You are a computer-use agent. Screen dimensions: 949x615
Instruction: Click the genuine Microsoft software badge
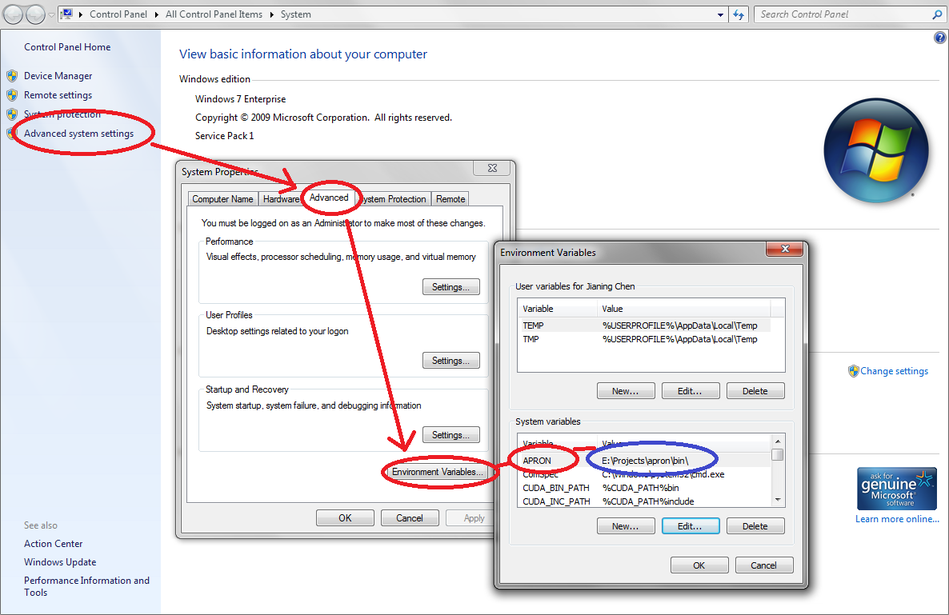tap(896, 488)
